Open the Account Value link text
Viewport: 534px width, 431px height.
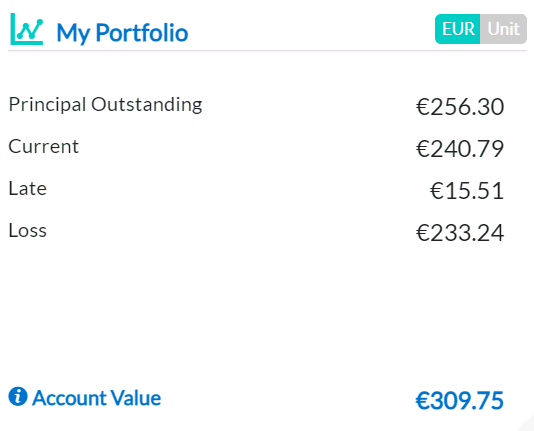click(96, 398)
